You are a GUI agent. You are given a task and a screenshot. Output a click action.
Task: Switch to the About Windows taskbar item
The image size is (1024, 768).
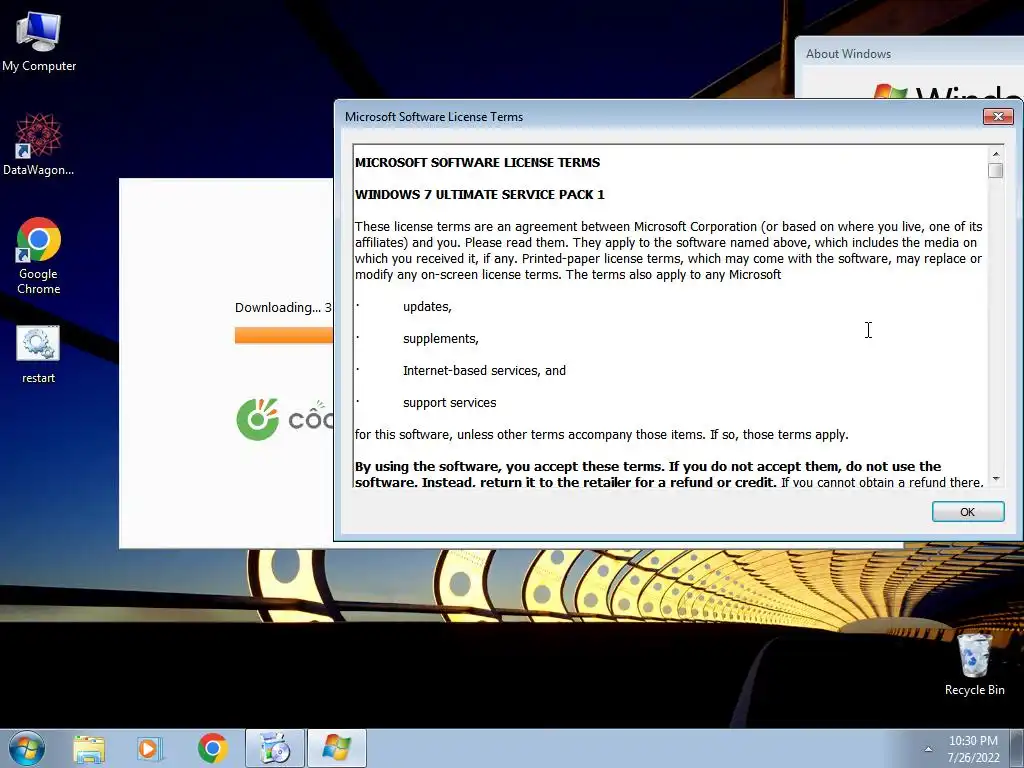point(336,748)
